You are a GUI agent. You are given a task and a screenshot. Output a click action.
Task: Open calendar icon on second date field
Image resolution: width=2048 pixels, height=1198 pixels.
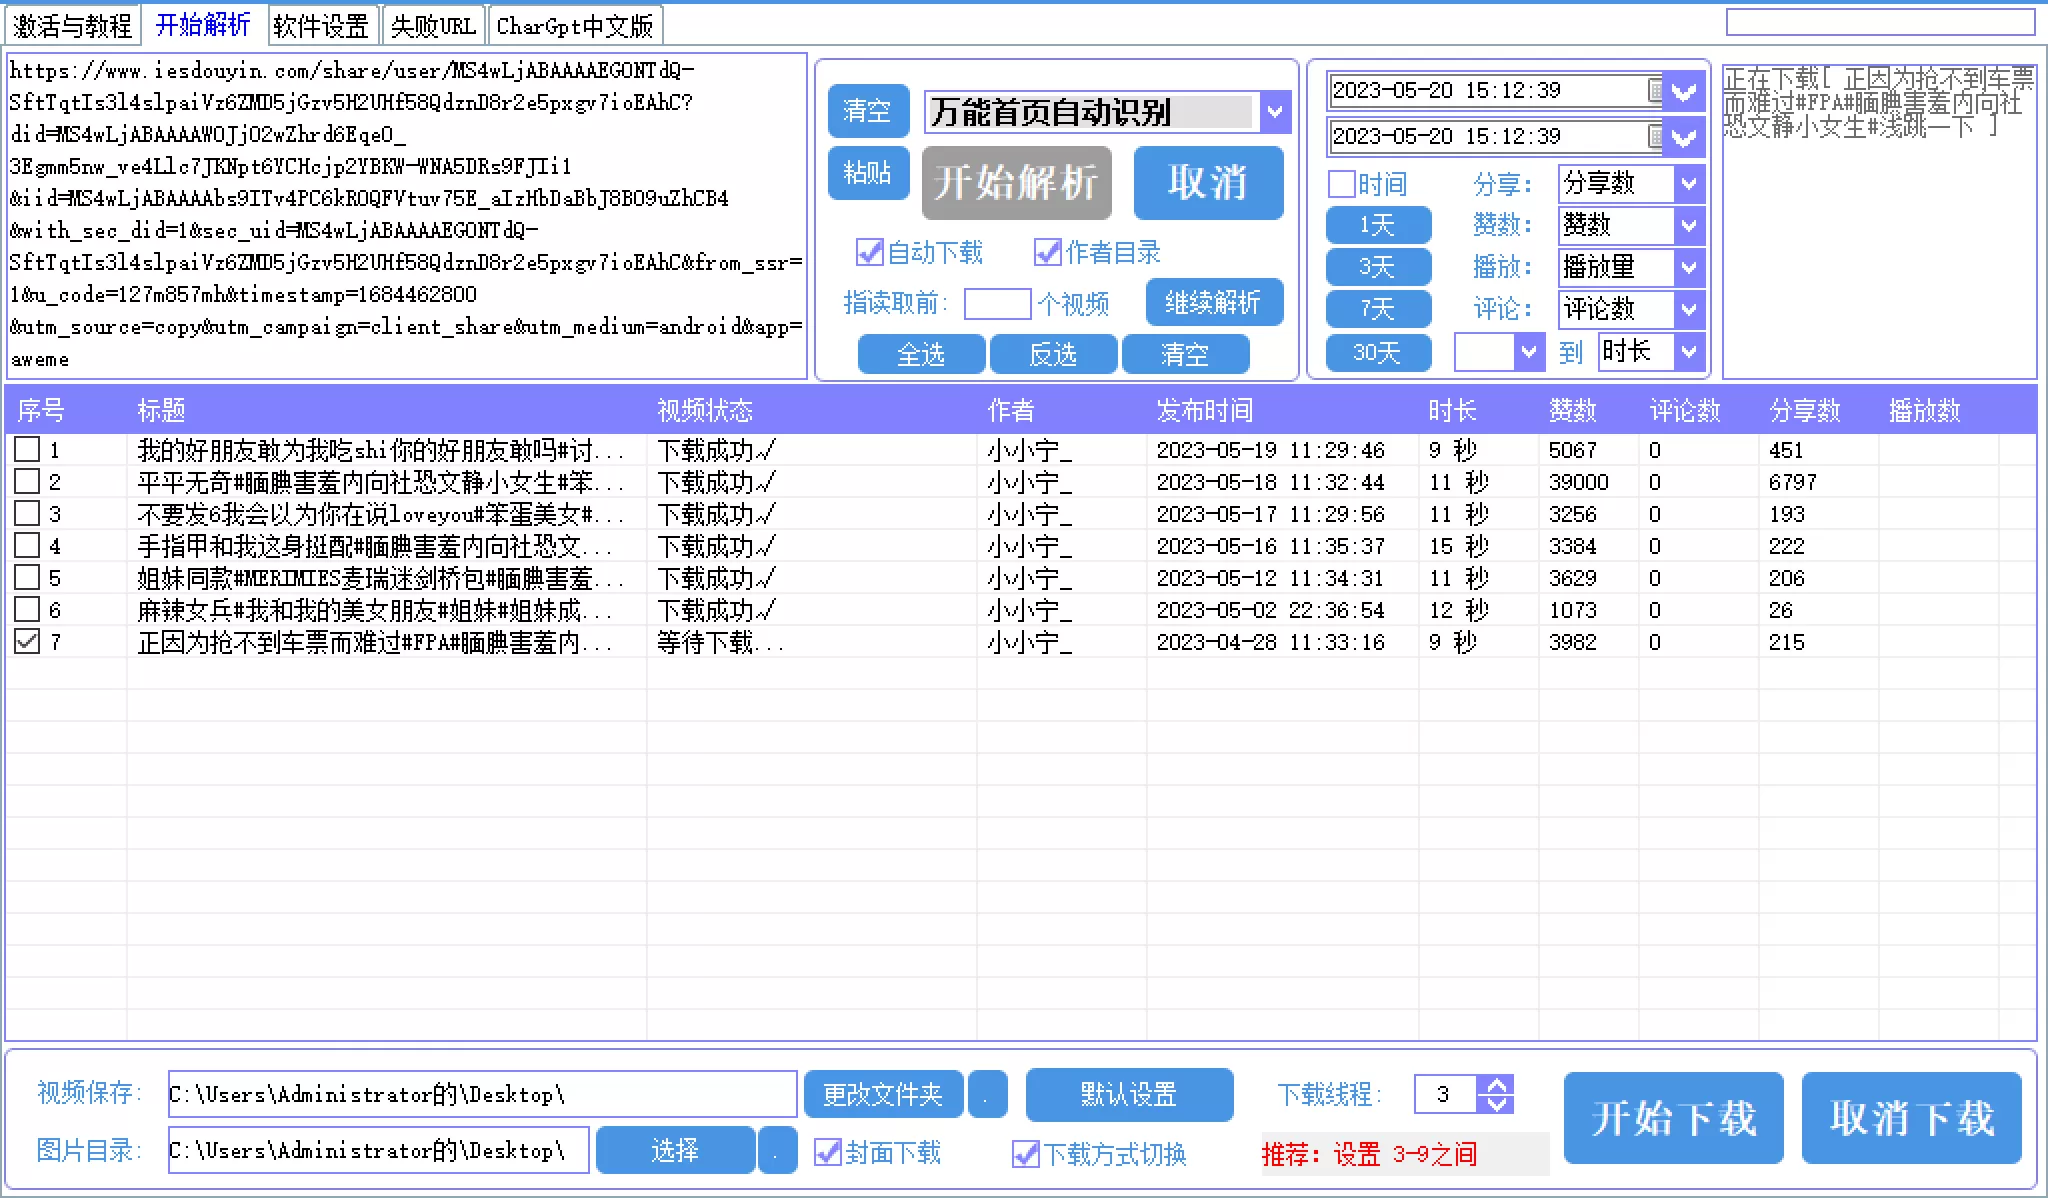coord(1656,136)
